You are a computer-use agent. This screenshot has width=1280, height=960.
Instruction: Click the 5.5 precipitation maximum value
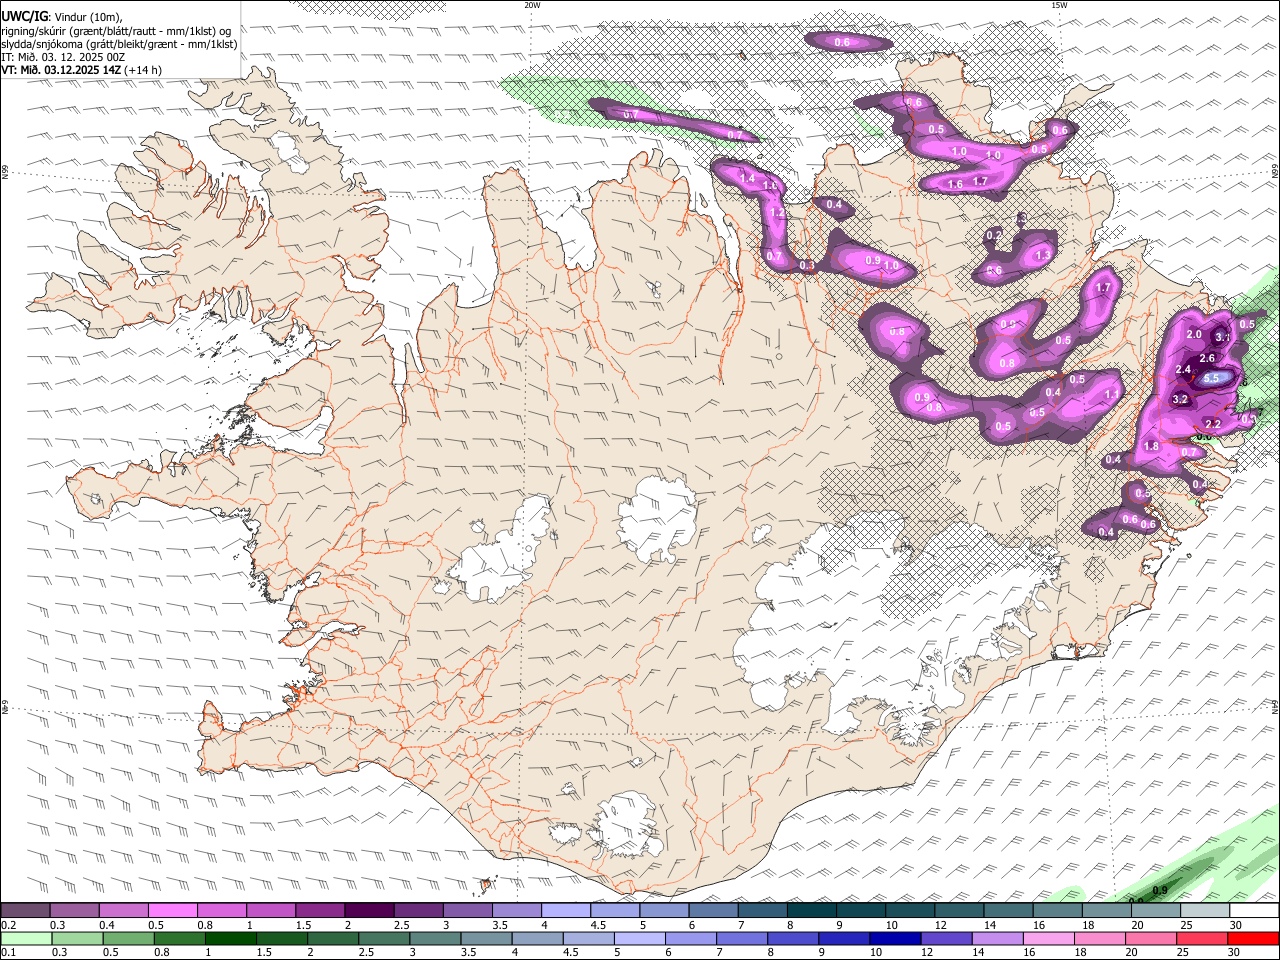tap(1212, 378)
